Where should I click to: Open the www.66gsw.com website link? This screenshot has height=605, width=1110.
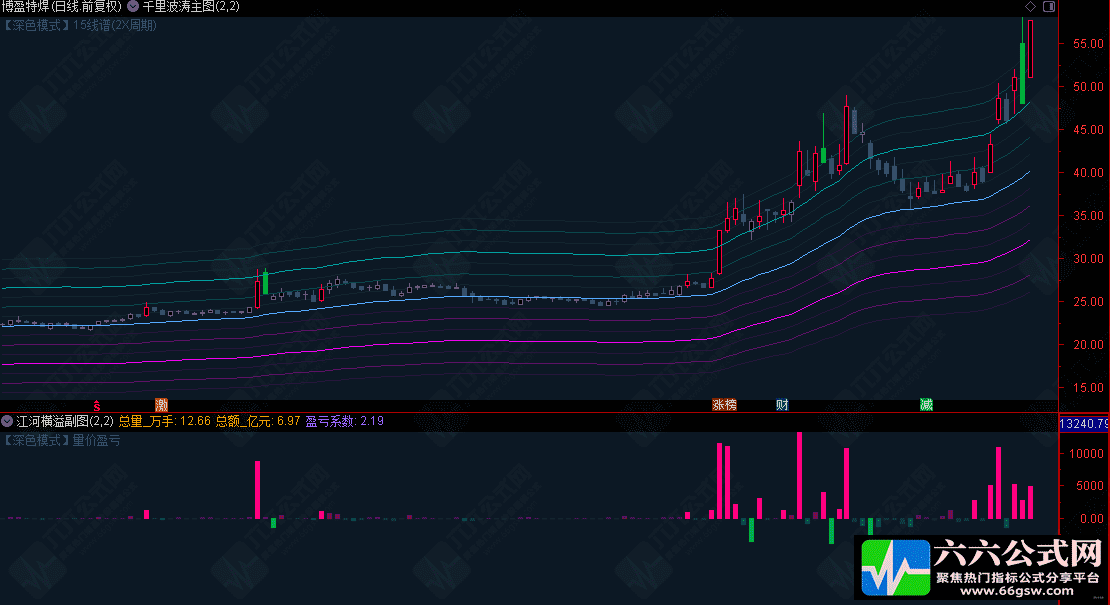(x=1017, y=592)
